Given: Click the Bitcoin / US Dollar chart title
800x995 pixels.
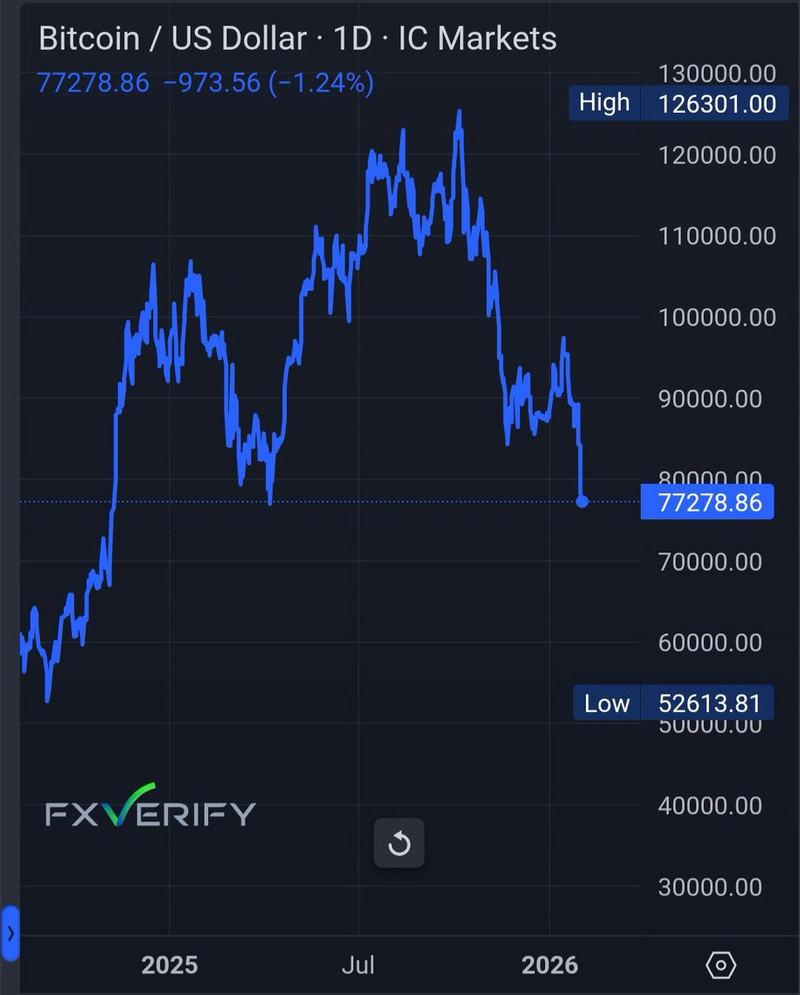Looking at the screenshot, I should pos(172,39).
